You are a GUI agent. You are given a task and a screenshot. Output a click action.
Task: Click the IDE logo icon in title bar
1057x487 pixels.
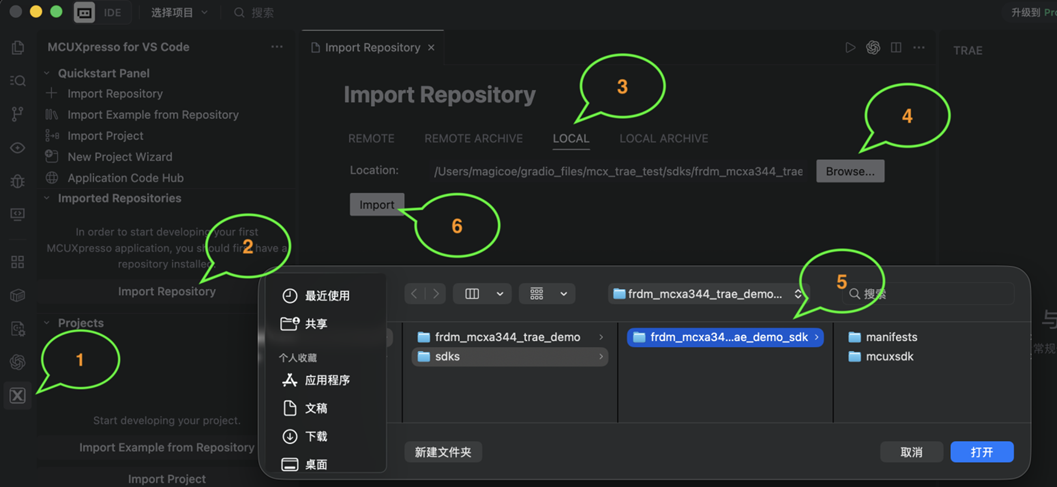pyautogui.click(x=84, y=12)
